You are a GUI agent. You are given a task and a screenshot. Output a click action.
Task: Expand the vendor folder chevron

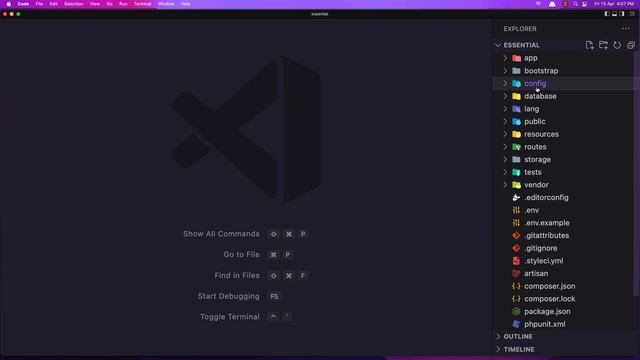point(505,184)
